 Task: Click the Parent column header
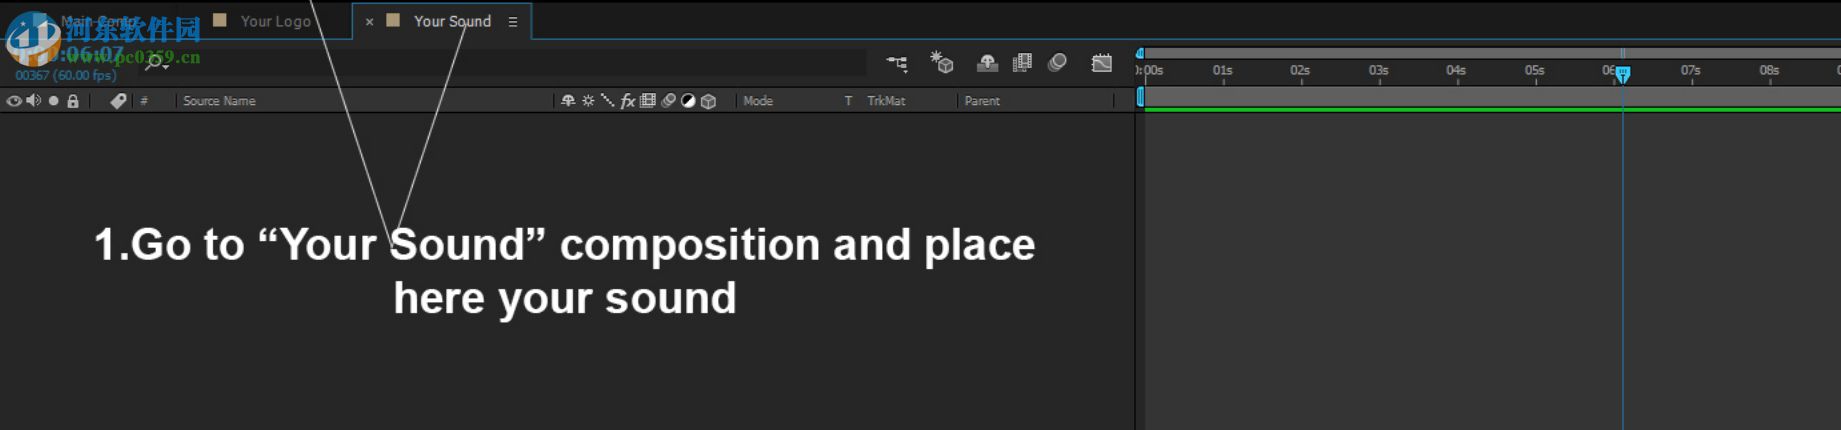click(x=982, y=101)
